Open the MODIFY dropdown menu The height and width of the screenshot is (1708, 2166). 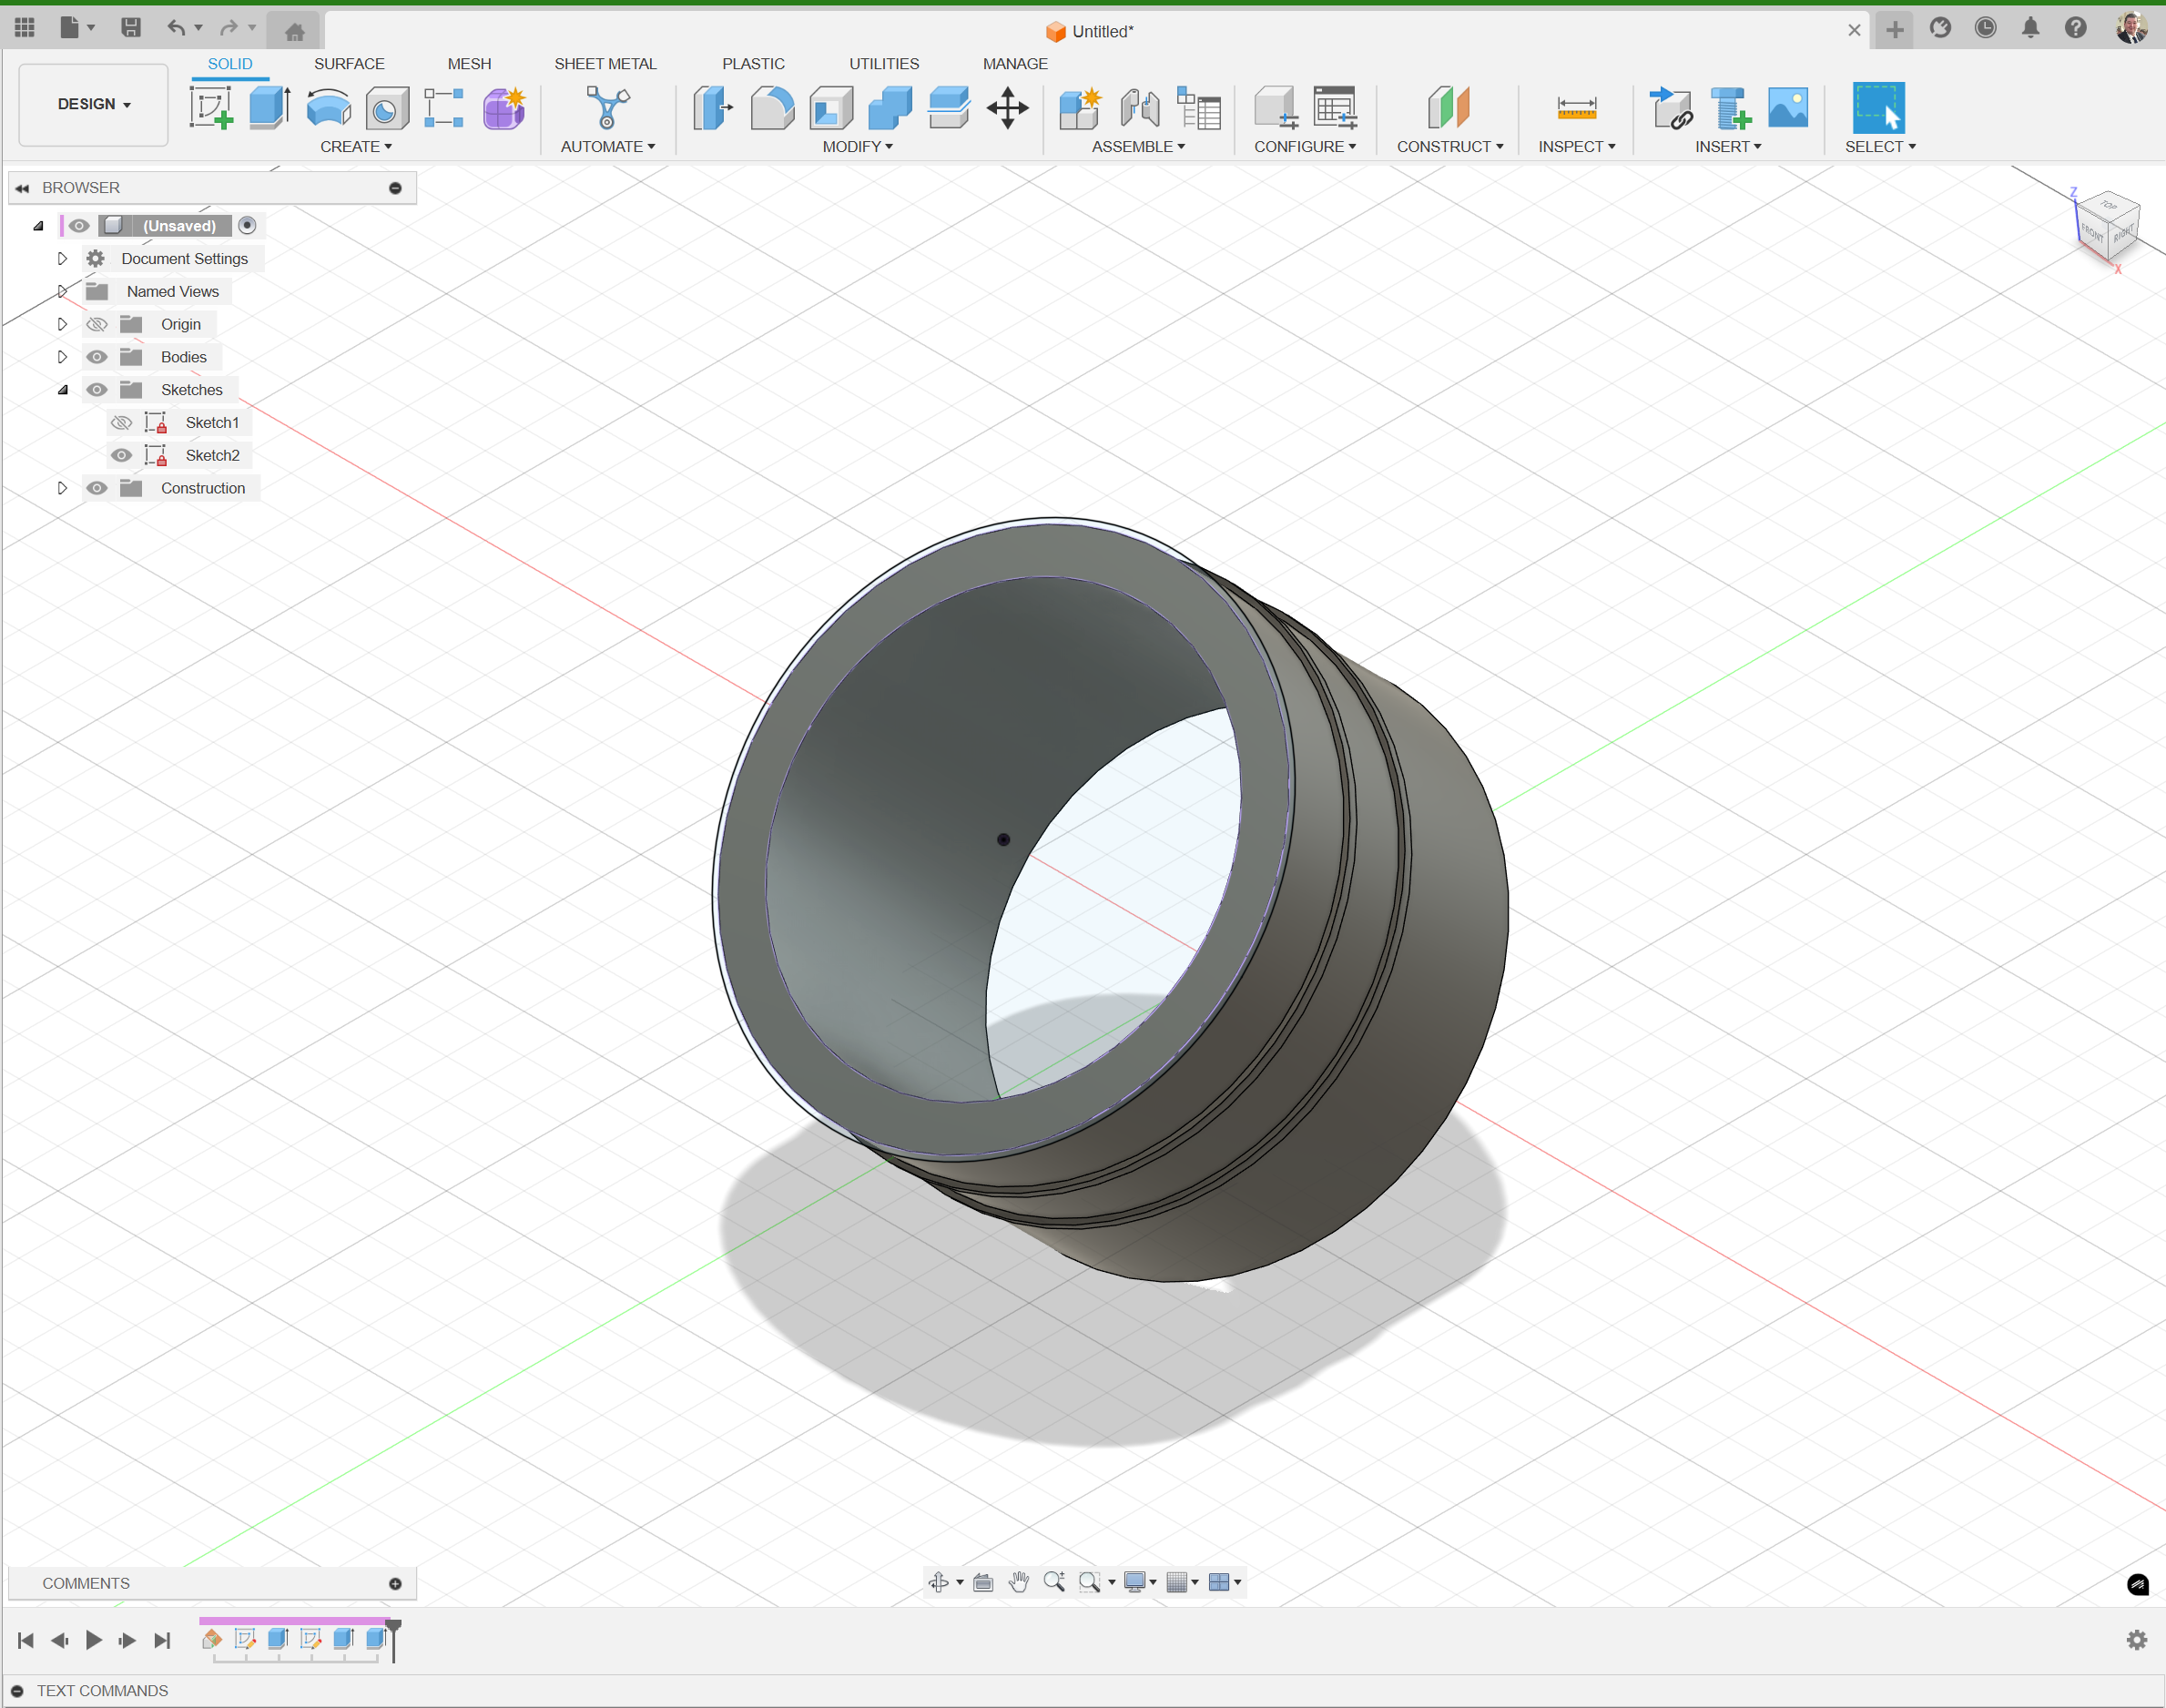tap(857, 146)
